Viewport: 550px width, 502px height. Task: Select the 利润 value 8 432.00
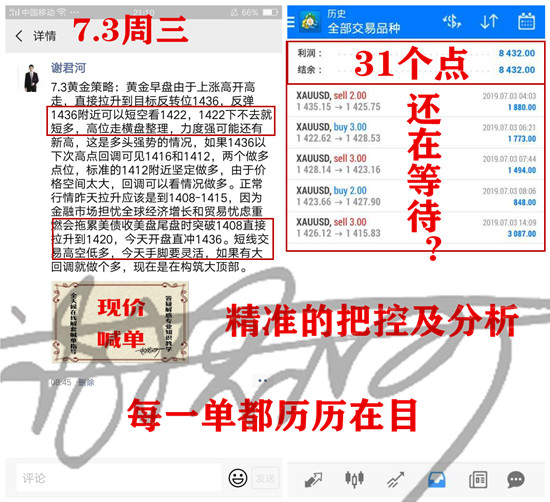click(x=517, y=53)
